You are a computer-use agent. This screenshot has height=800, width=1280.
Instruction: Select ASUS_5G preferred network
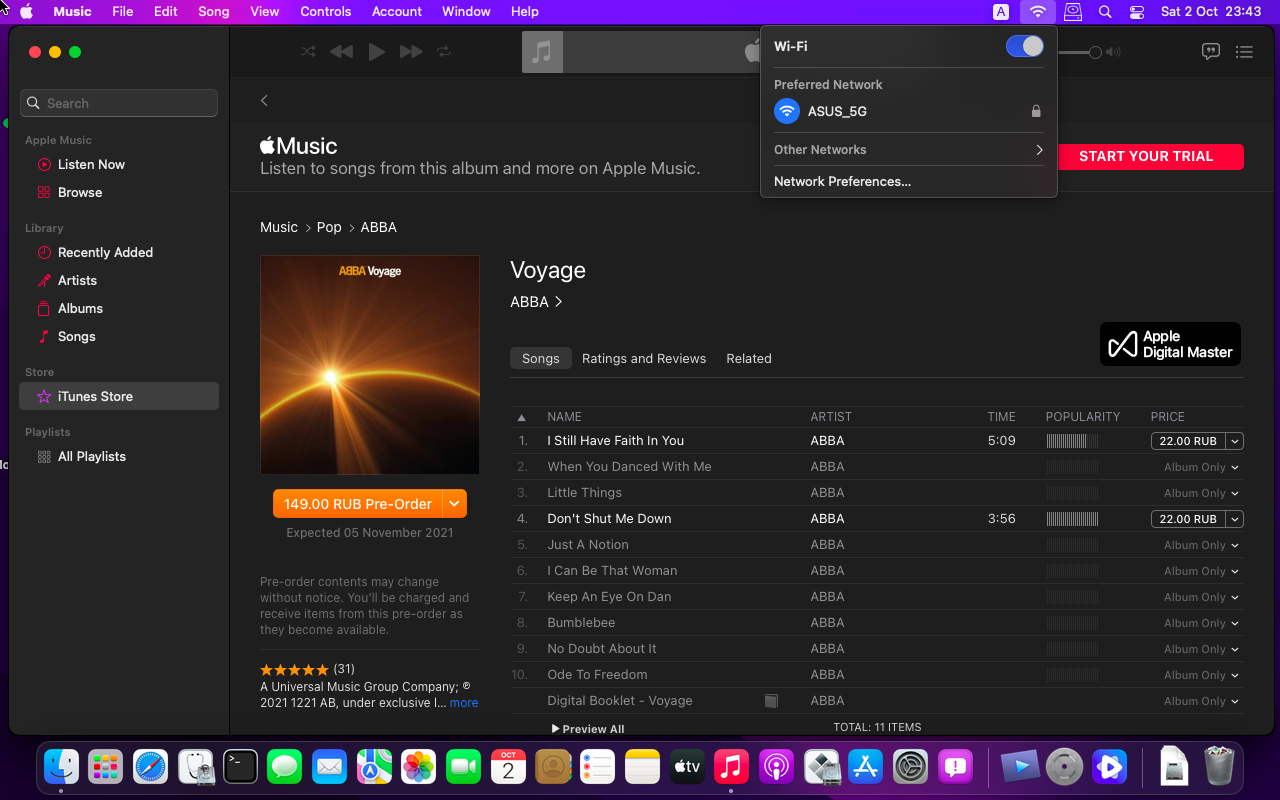coord(908,111)
